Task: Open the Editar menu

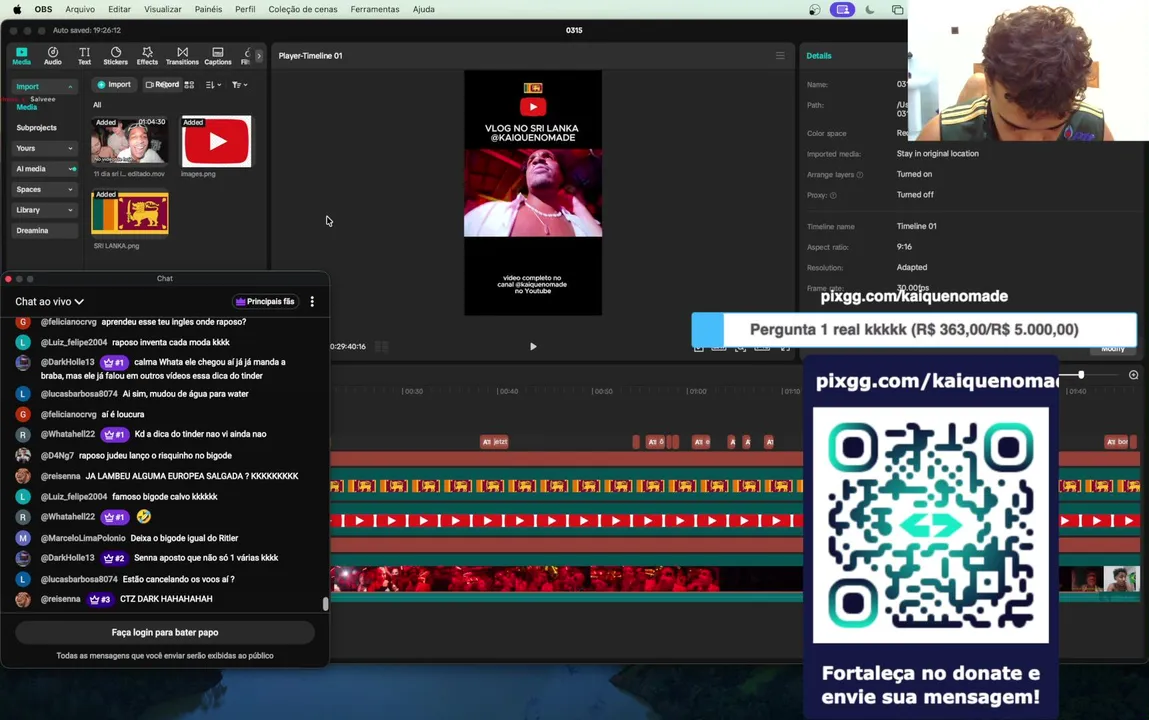Action: pyautogui.click(x=119, y=10)
